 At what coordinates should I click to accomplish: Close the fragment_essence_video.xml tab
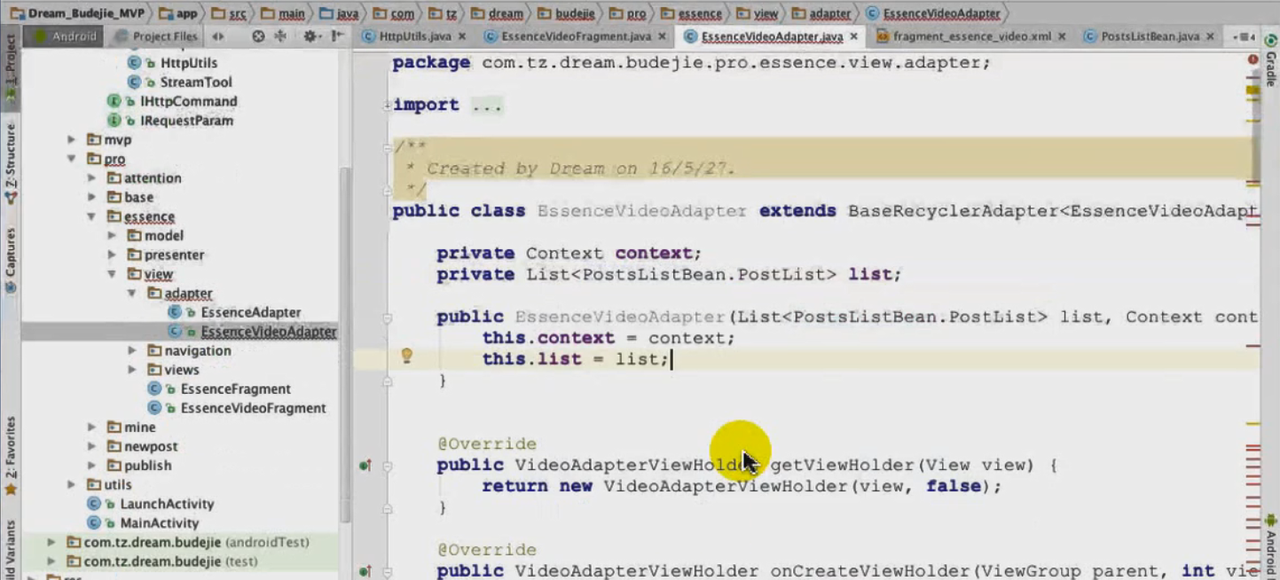[1061, 37]
